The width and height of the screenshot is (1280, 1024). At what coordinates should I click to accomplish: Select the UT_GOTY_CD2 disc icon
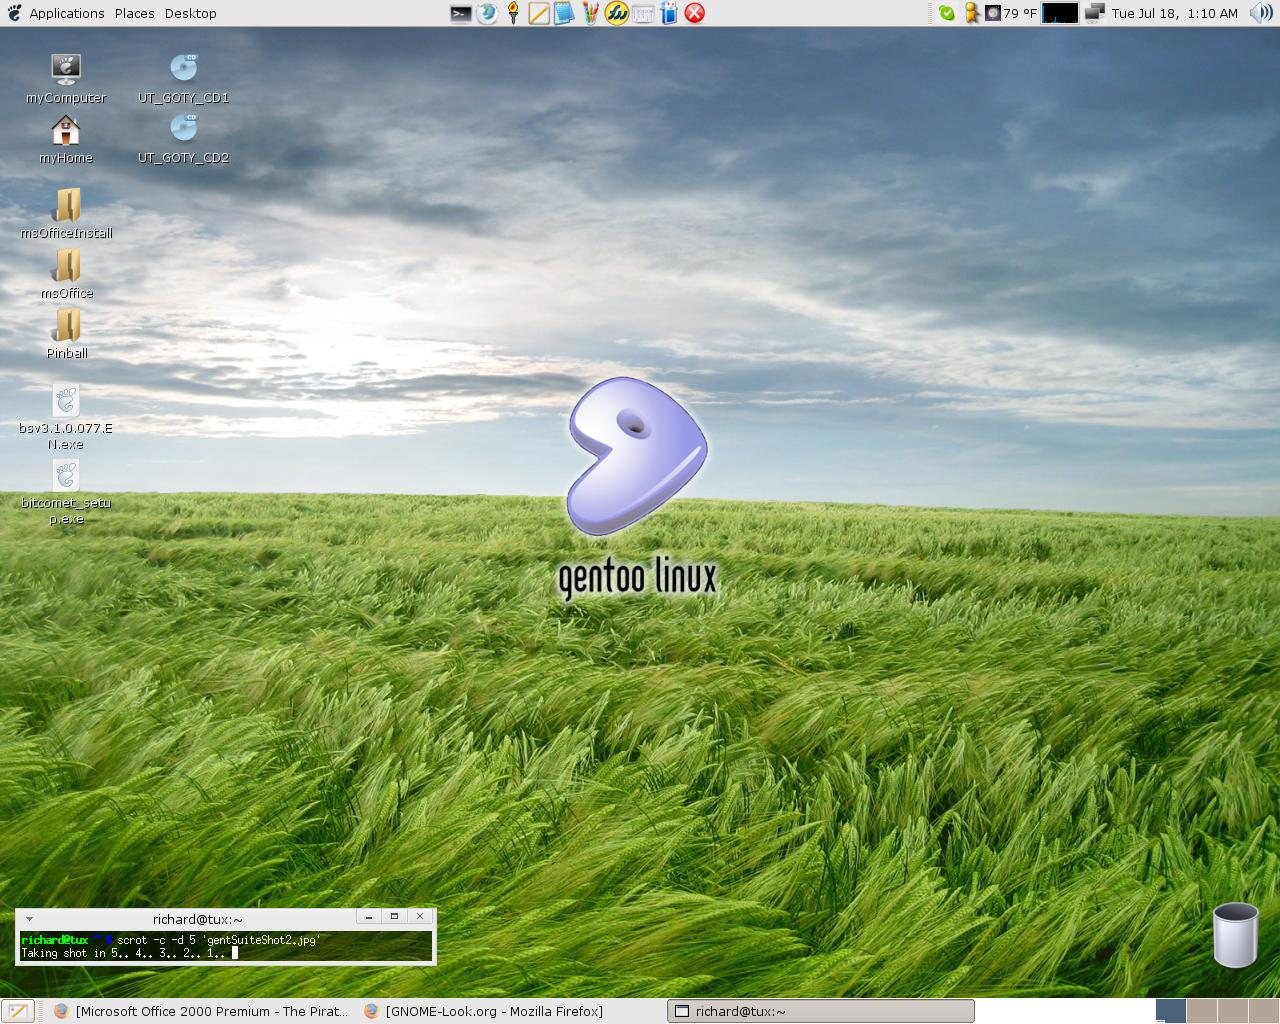(x=184, y=139)
